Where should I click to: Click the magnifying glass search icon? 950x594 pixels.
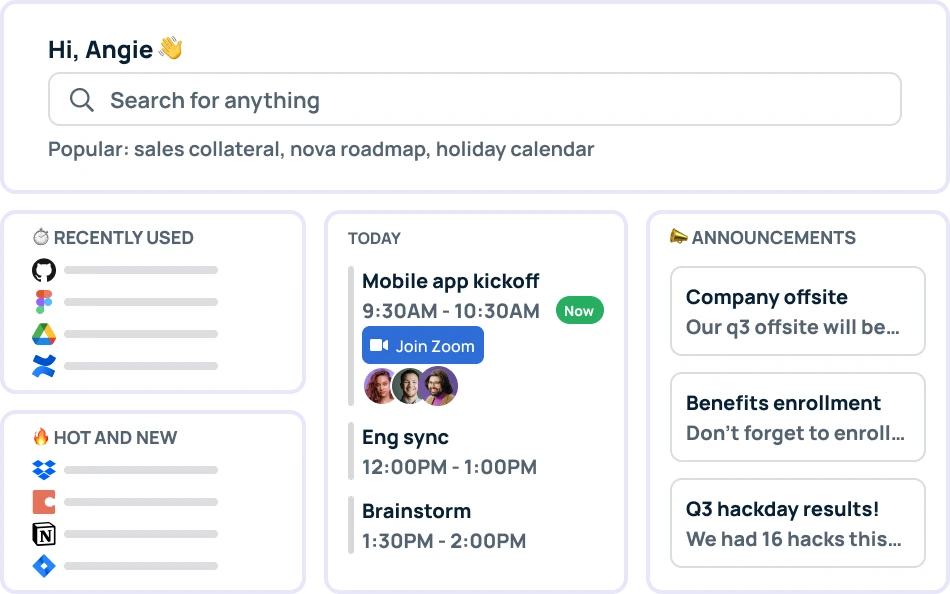[x=81, y=100]
